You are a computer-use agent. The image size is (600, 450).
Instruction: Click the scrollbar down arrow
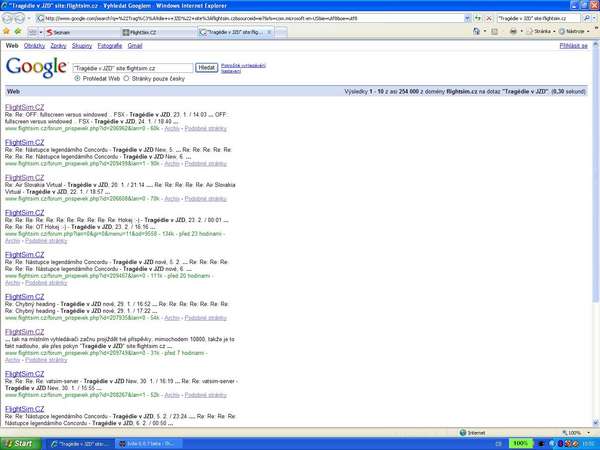(595, 423)
